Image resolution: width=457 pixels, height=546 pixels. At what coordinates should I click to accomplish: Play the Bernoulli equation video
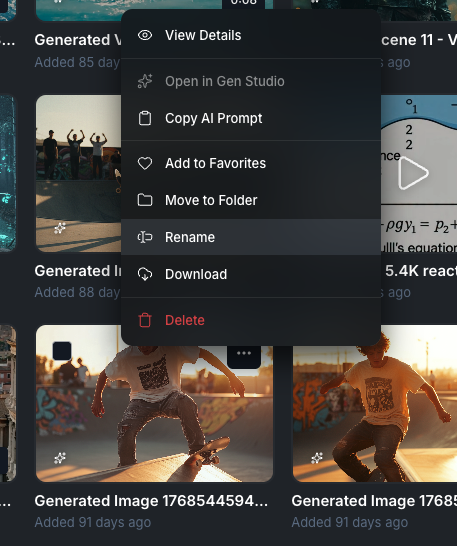pyautogui.click(x=413, y=173)
